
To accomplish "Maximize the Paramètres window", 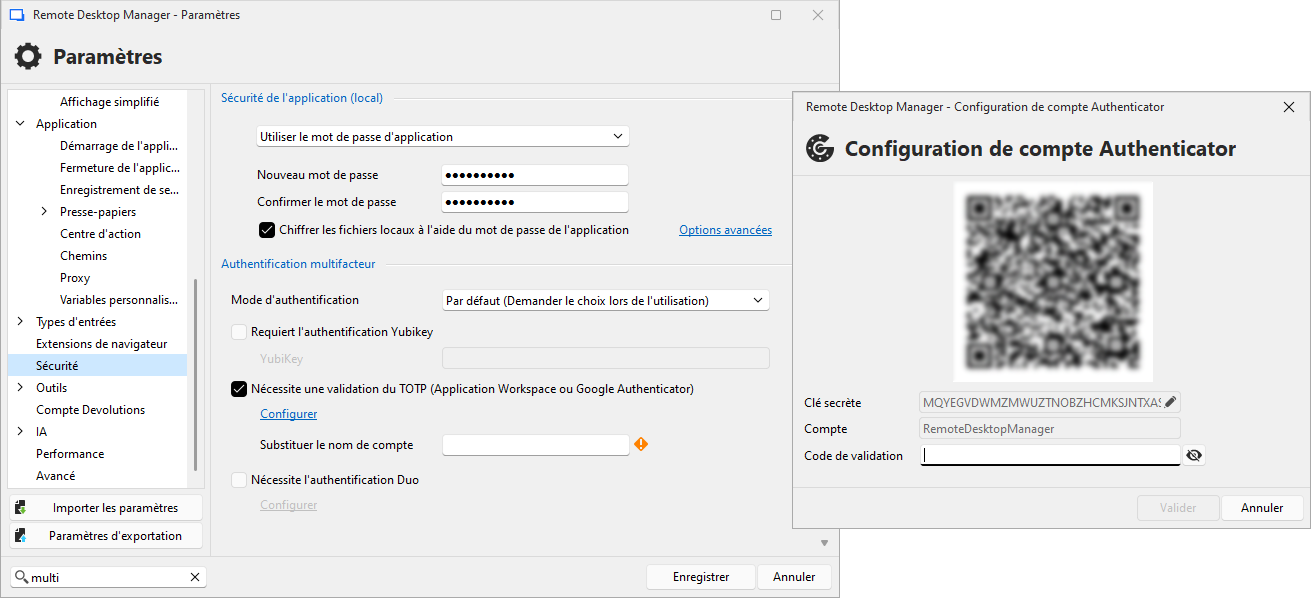I will pyautogui.click(x=776, y=15).
